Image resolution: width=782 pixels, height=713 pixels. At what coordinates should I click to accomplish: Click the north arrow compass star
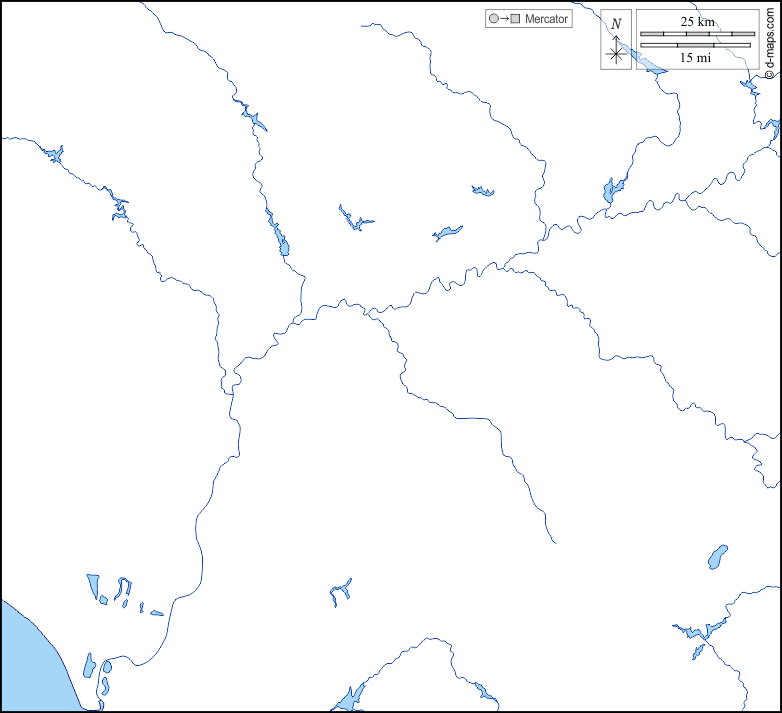[x=616, y=54]
